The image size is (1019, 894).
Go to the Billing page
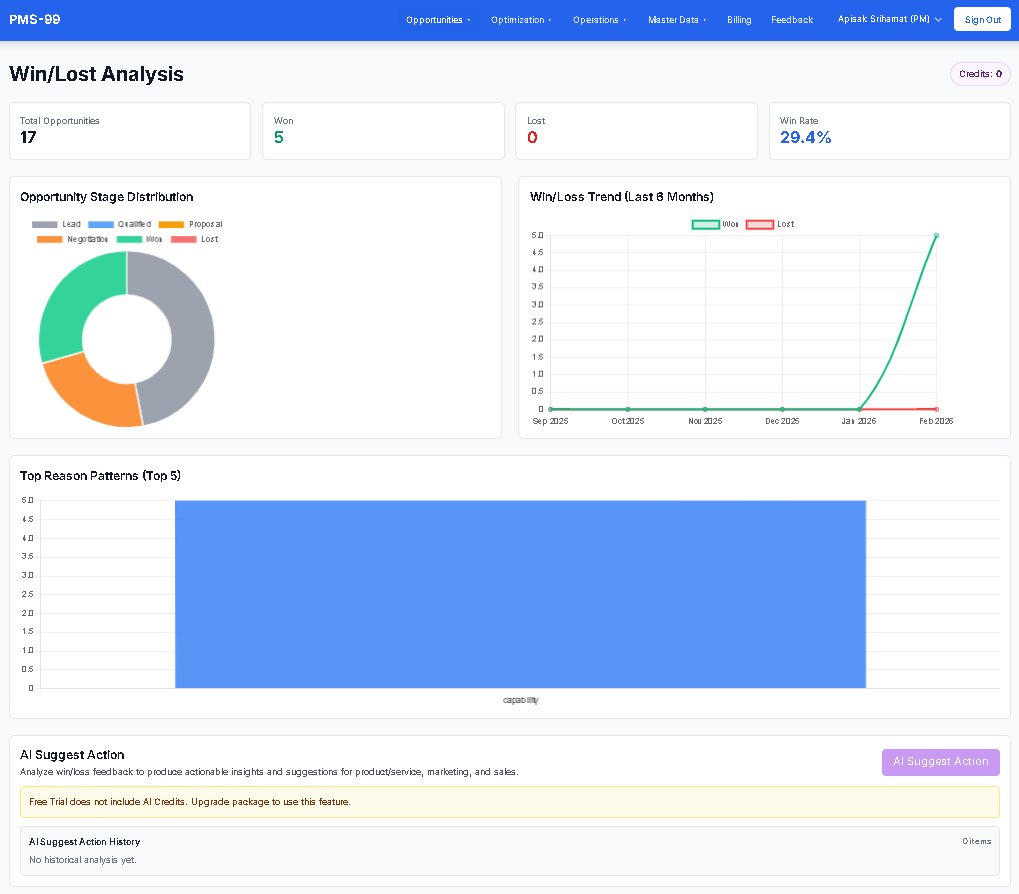[739, 20]
